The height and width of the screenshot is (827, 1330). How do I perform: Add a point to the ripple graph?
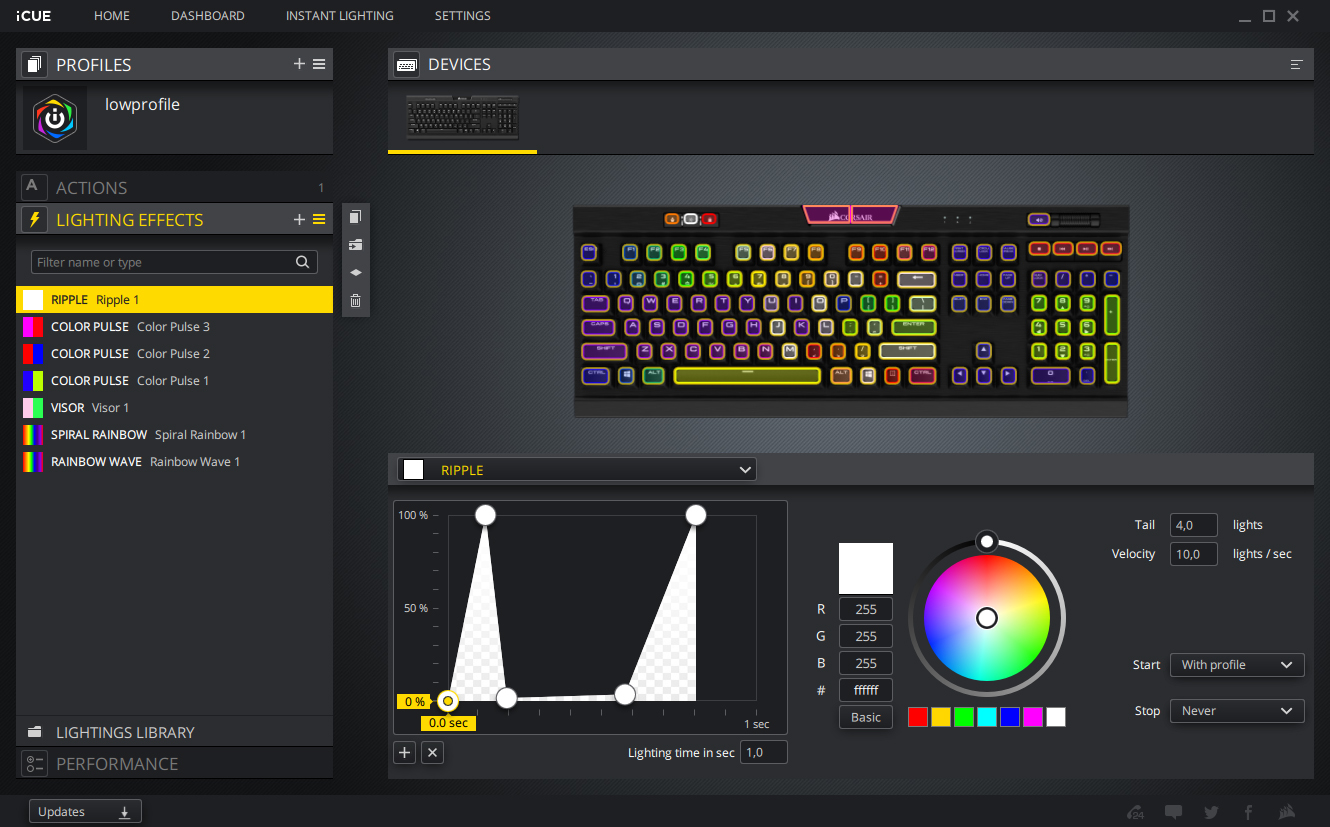pos(405,752)
